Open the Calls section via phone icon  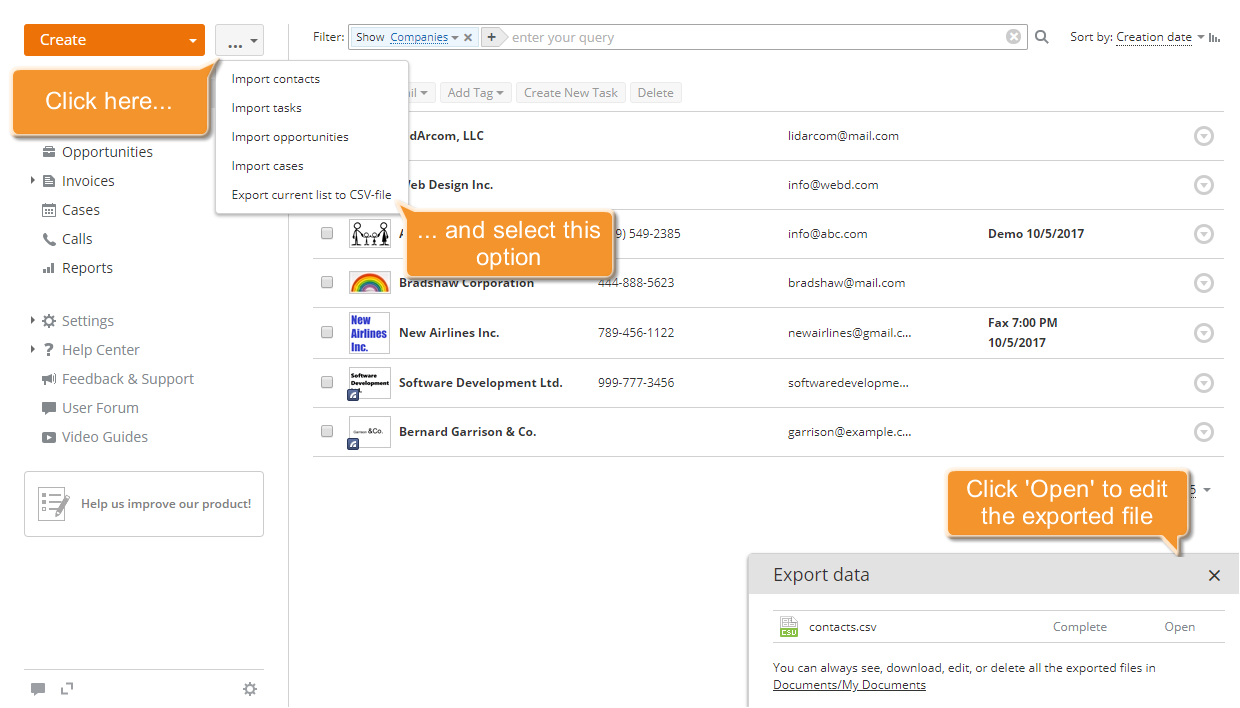coord(50,238)
